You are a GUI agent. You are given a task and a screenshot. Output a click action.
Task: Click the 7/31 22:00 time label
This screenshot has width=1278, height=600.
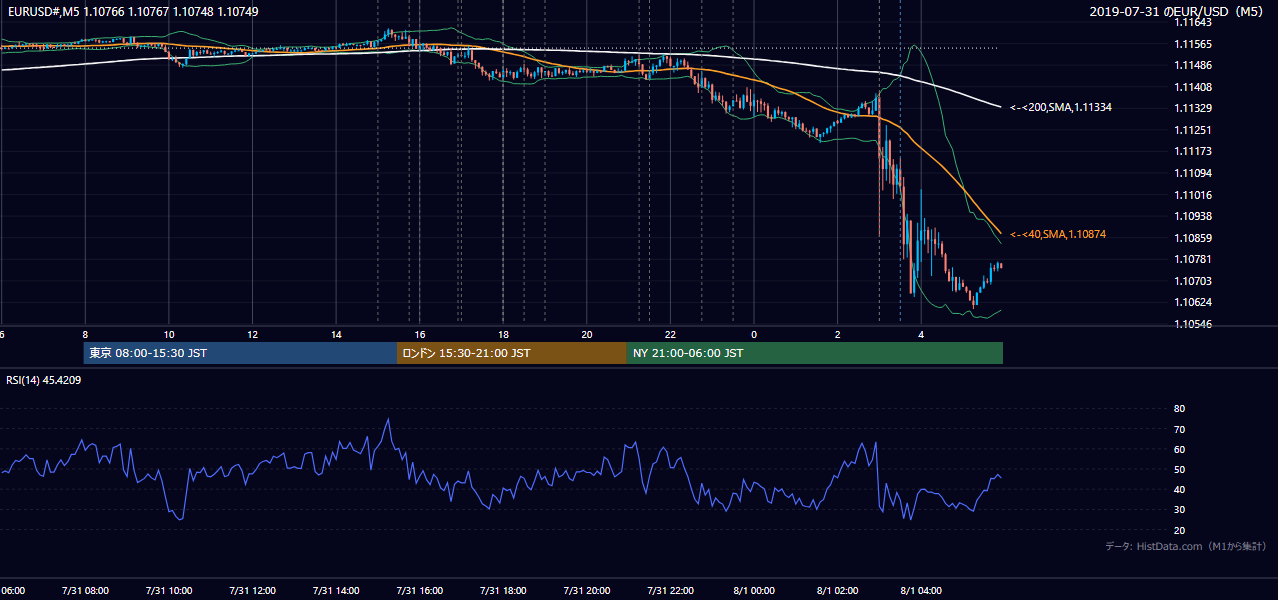click(671, 591)
